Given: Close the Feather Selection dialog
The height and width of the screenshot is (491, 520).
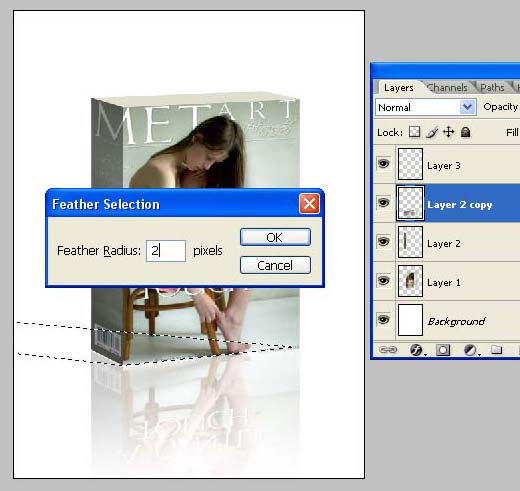Looking at the screenshot, I should [309, 203].
